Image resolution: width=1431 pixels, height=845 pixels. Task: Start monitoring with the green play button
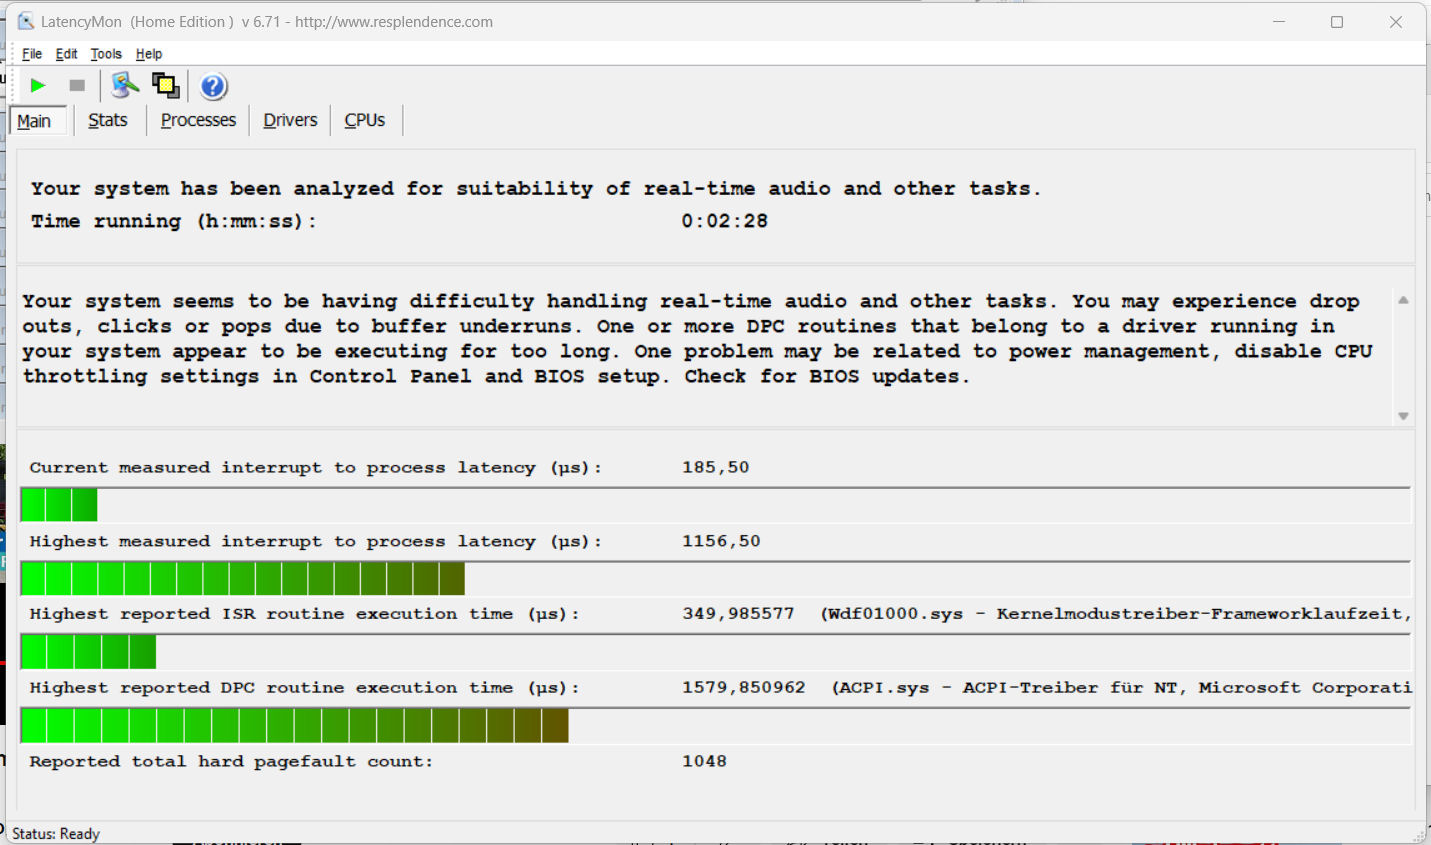[x=38, y=86]
